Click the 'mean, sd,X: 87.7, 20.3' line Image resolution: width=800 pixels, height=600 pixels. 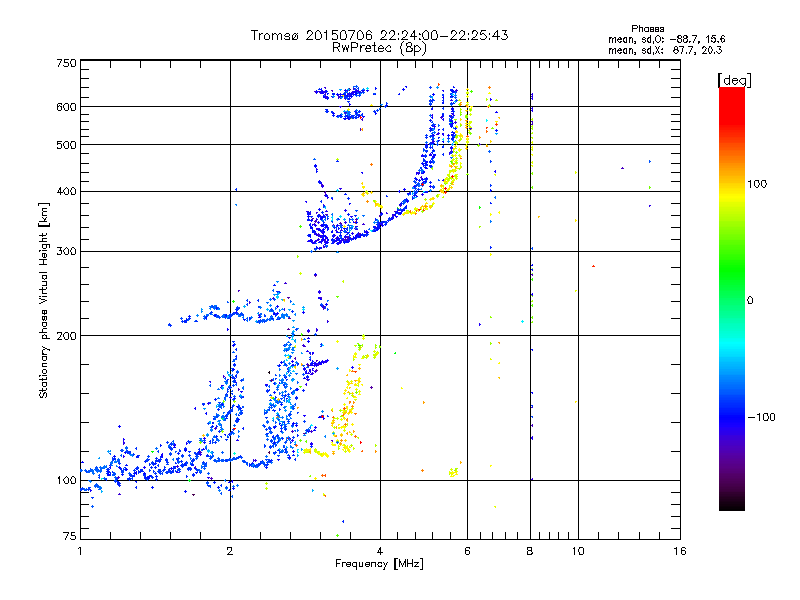(665, 50)
